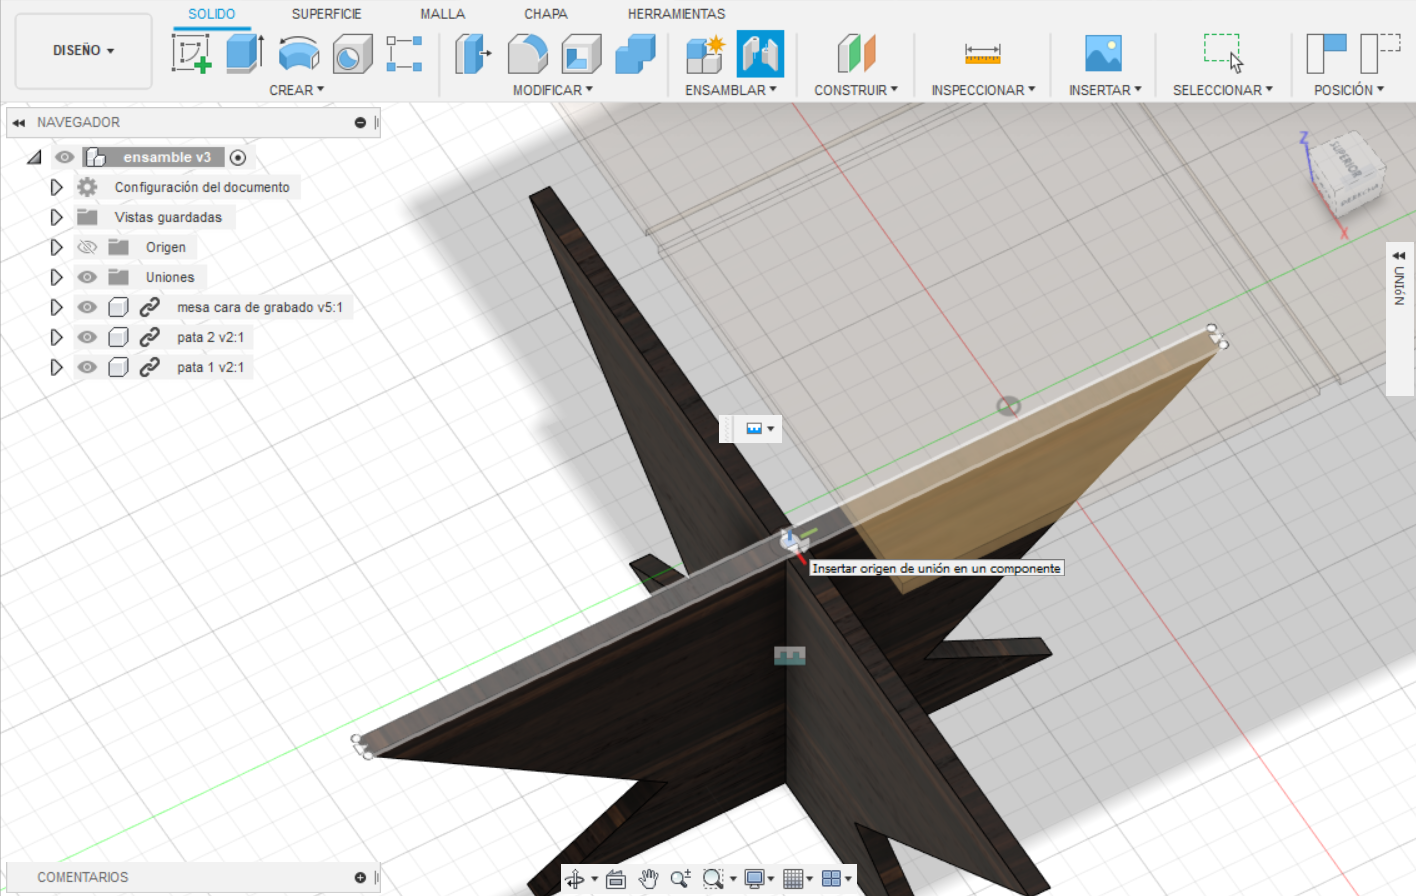Show the hidden Origen folder
The height and width of the screenshot is (896, 1416).
pos(88,247)
